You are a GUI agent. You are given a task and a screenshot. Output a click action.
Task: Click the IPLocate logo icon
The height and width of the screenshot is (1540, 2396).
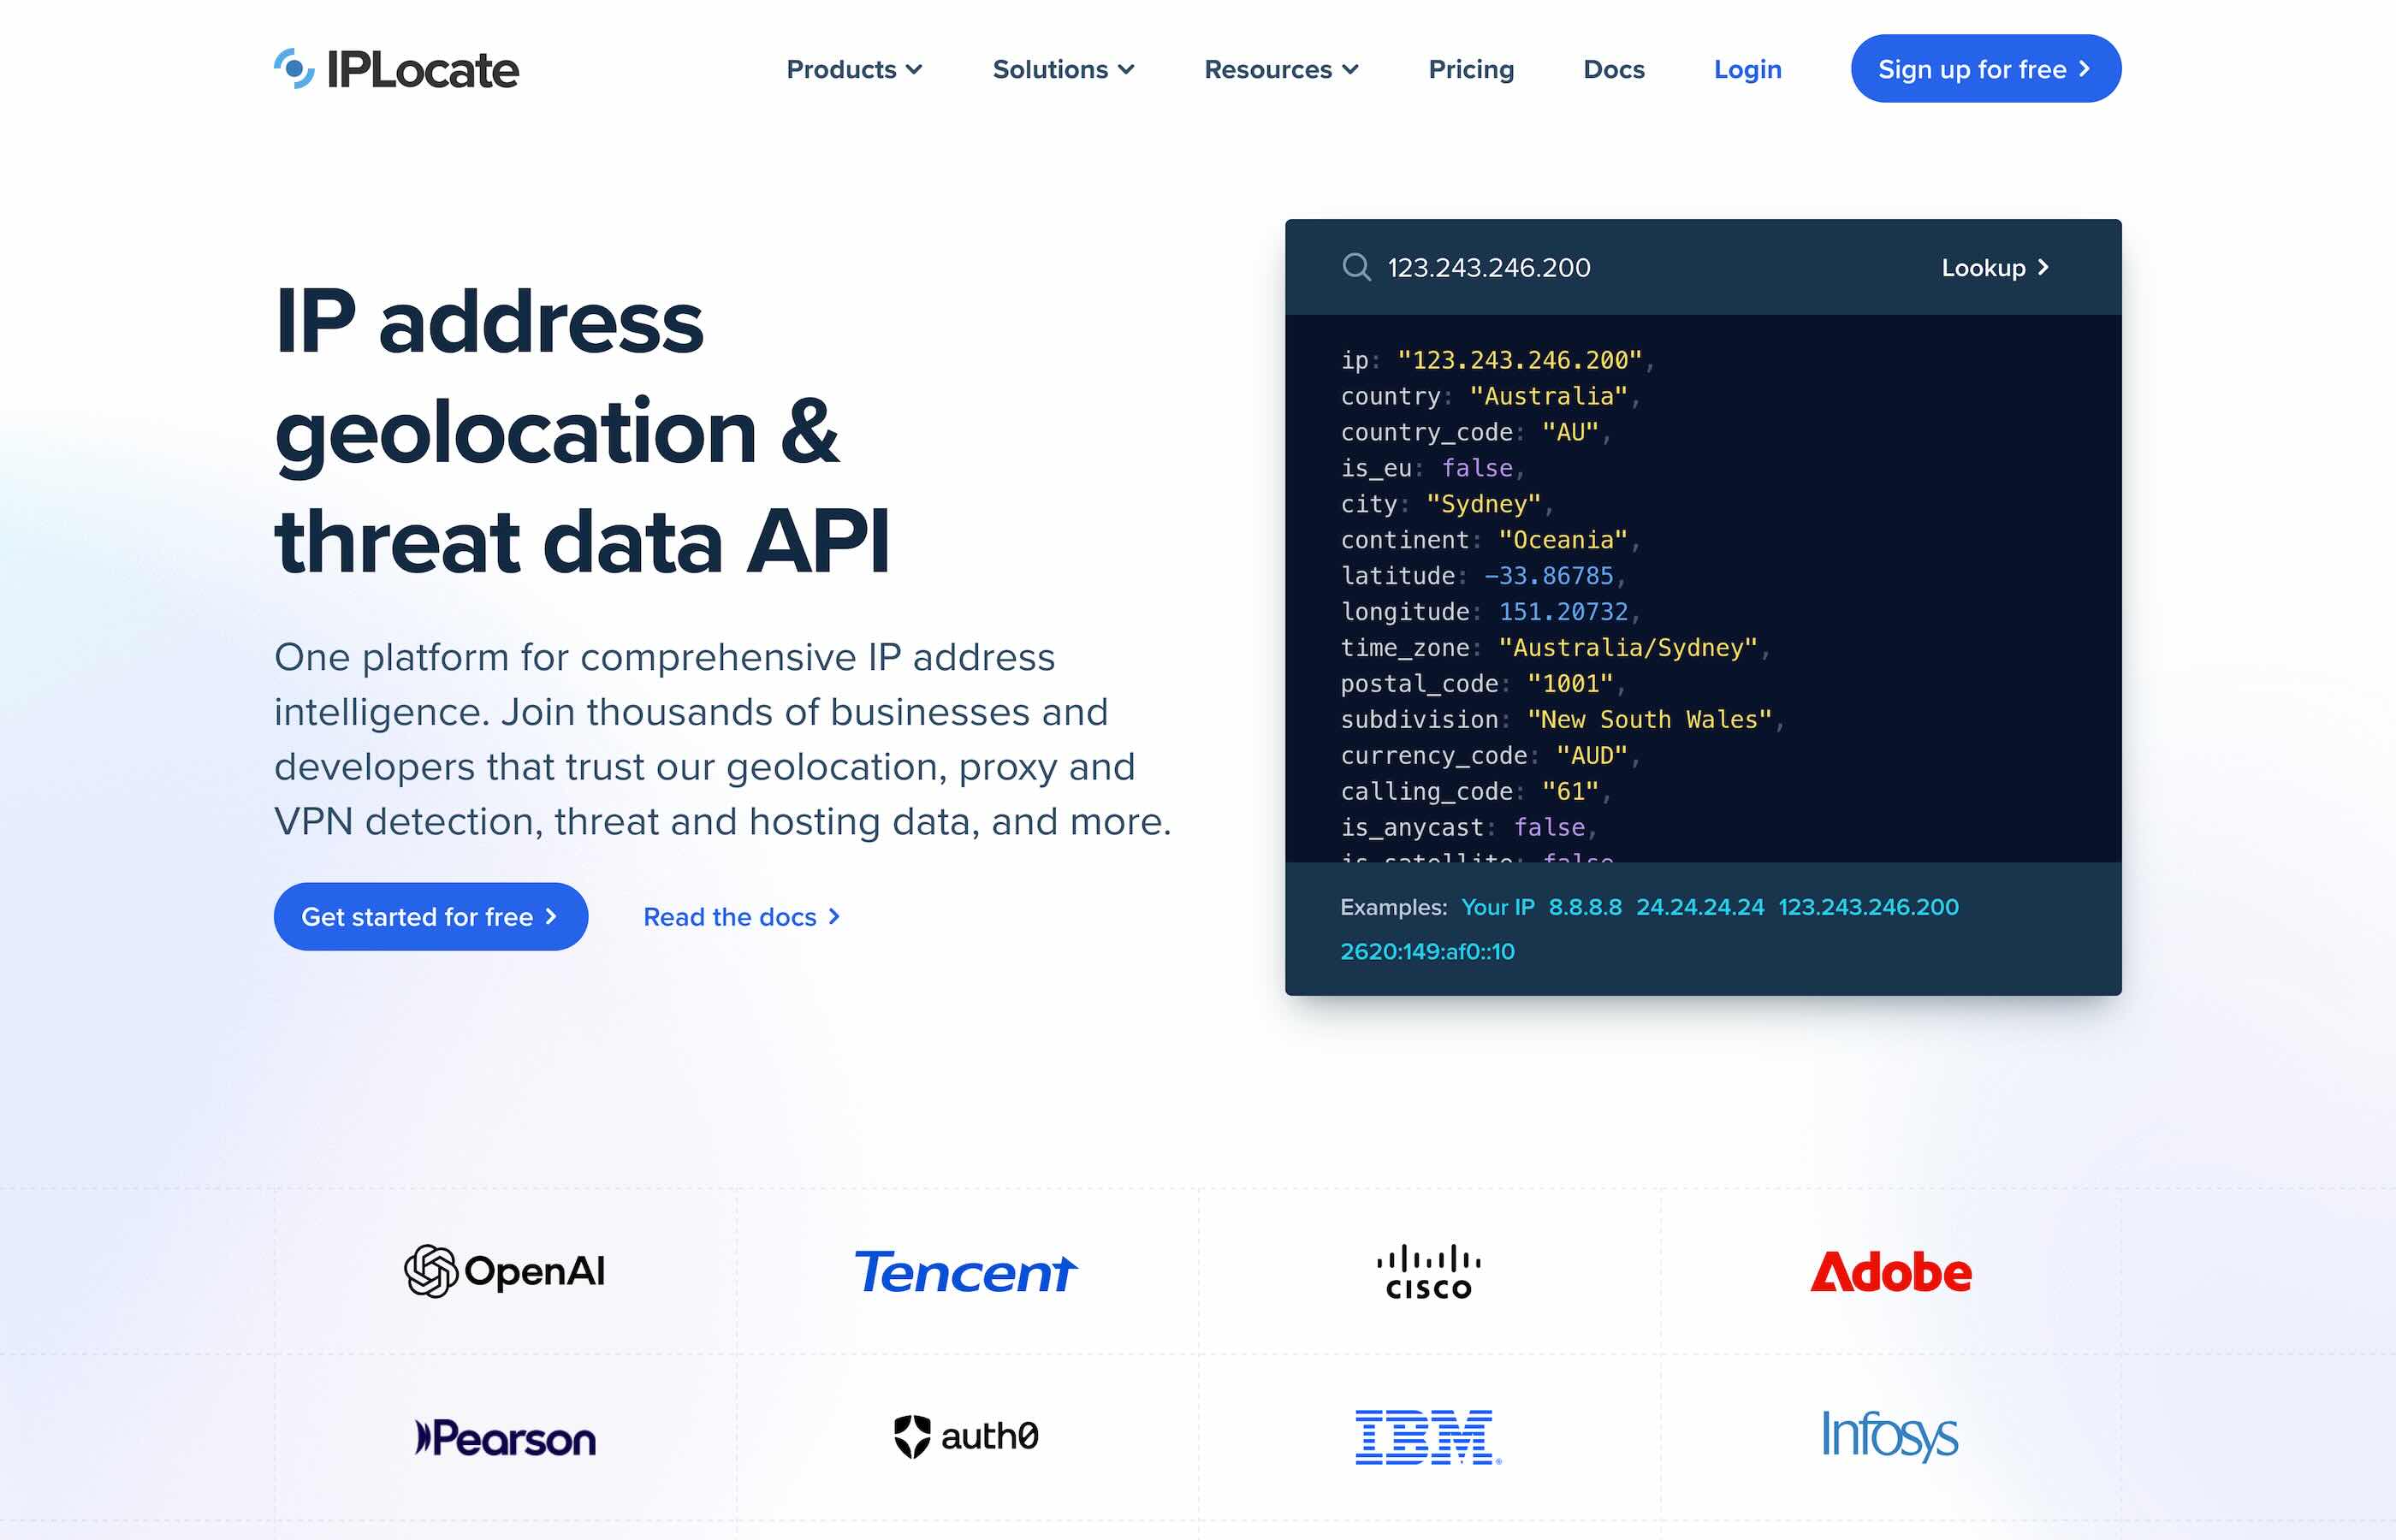pos(294,69)
